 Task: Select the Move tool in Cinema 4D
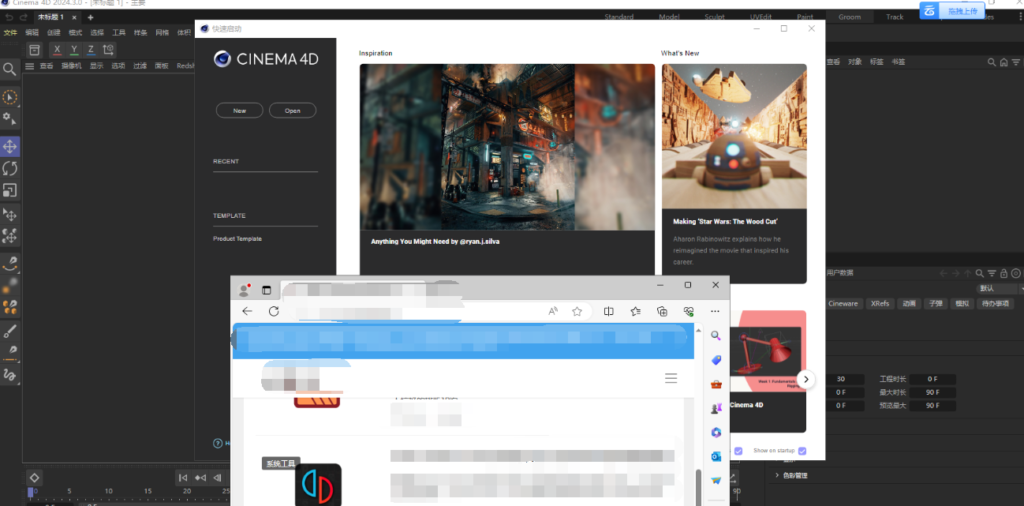pyautogui.click(x=10, y=147)
